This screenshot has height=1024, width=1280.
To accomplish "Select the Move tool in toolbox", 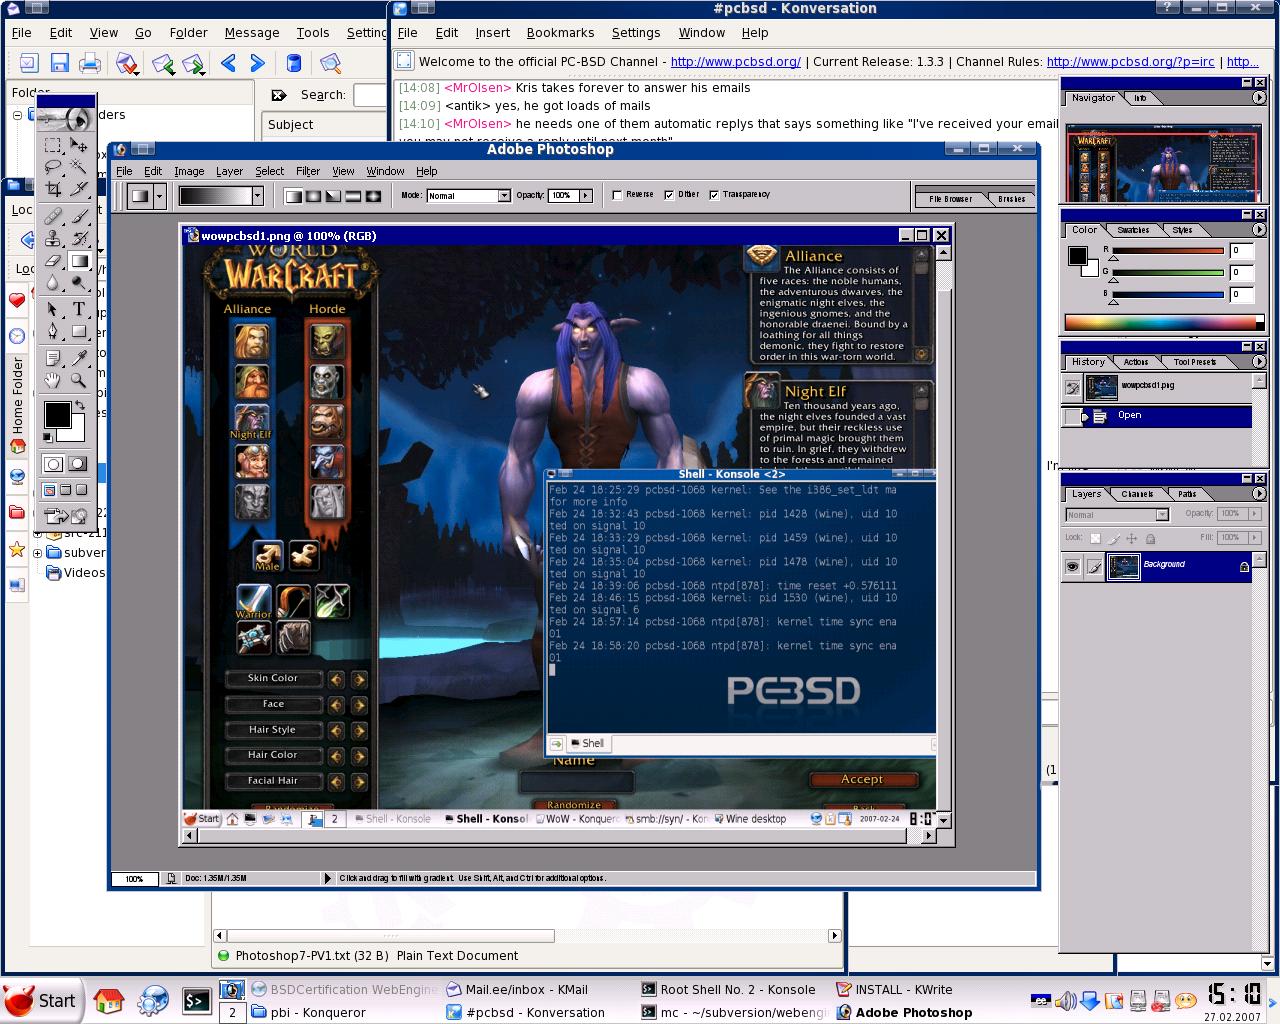I will 79,146.
